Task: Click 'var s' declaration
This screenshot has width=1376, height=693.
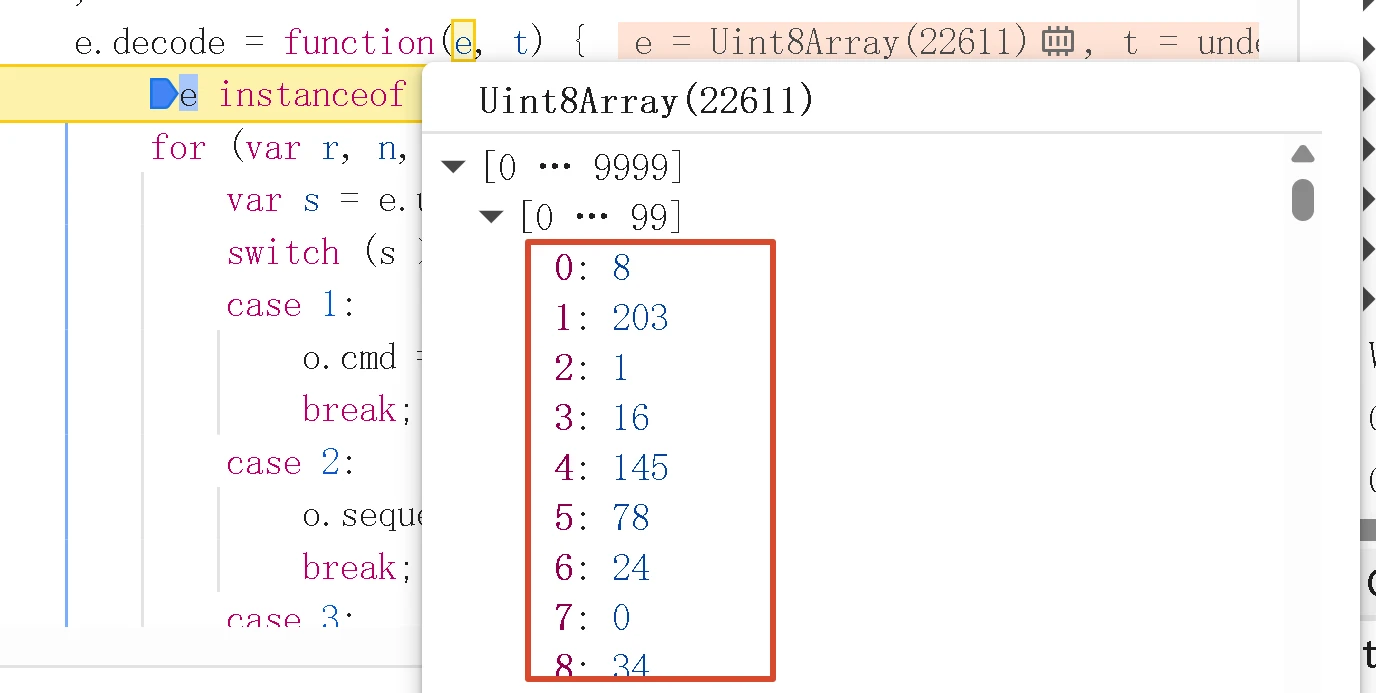Action: 273,200
